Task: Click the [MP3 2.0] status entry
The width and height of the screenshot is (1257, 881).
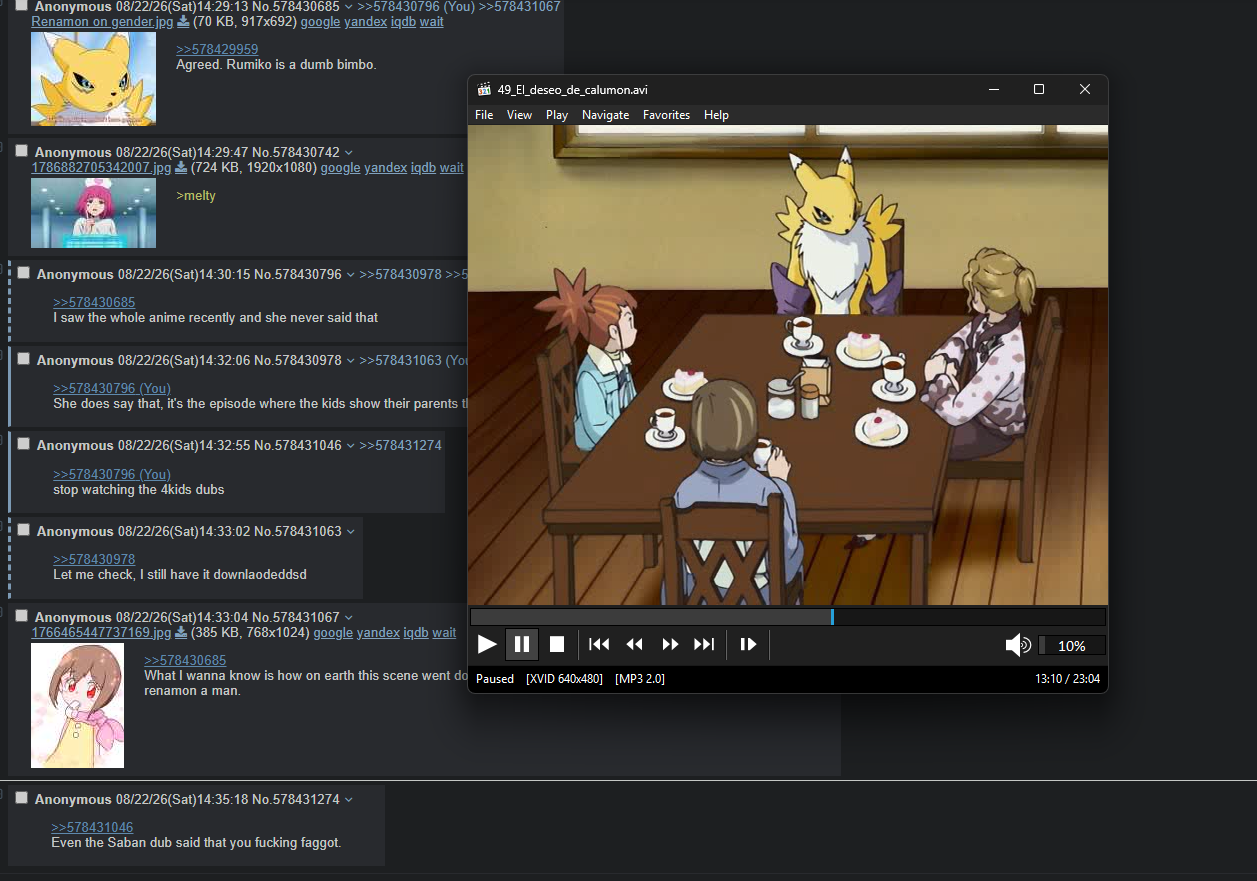Action: pyautogui.click(x=640, y=679)
